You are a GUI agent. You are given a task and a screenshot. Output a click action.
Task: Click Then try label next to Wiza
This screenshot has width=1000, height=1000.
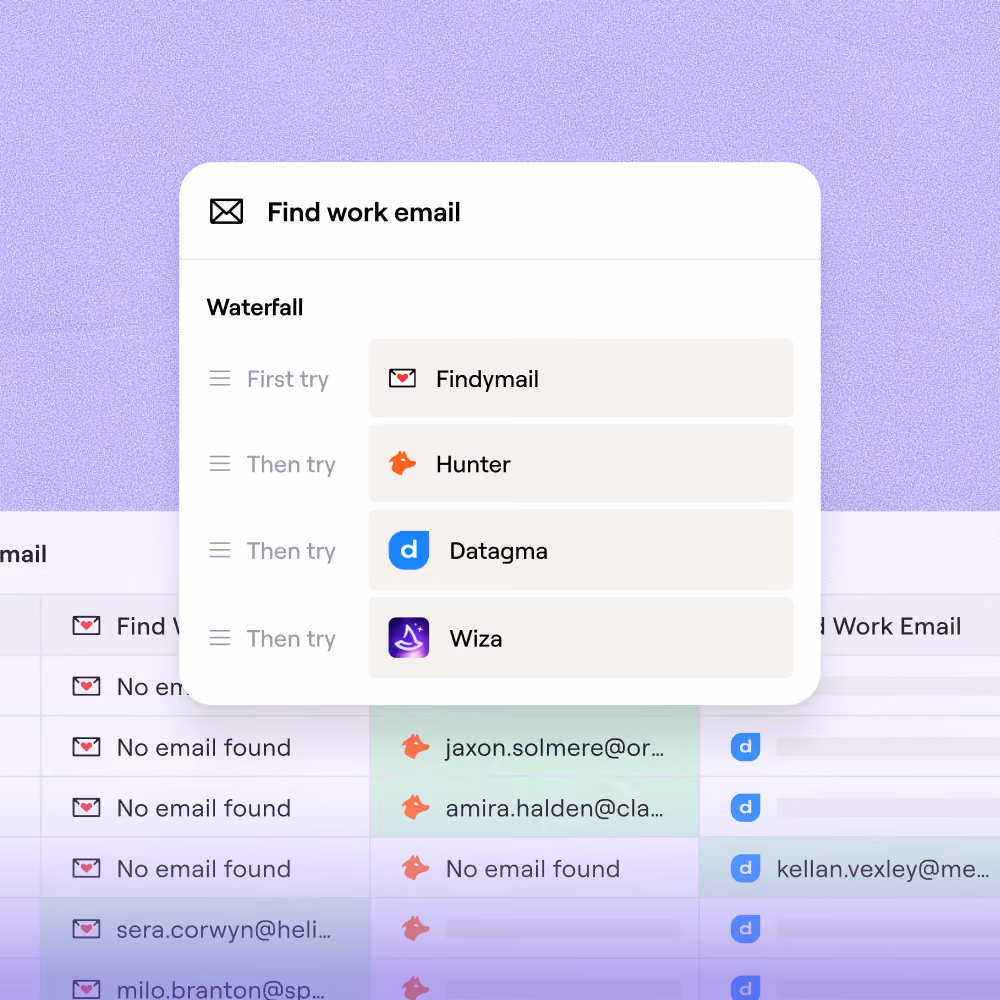[291, 639]
